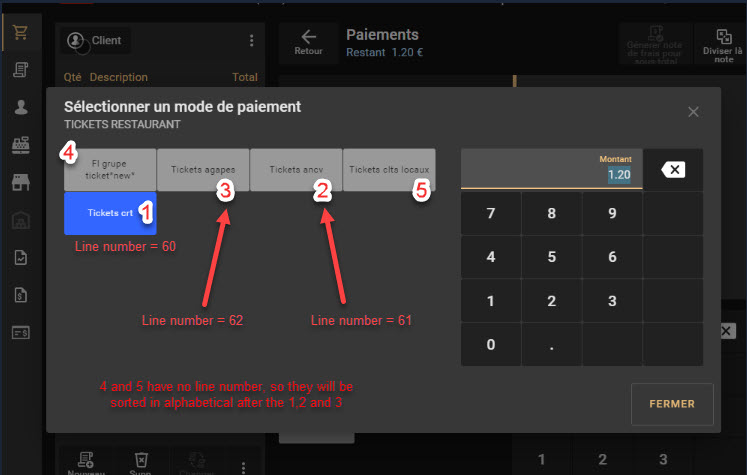Image resolution: width=747 pixels, height=475 pixels.
Task: Open the shopping cart sidebar icon
Action: (x=20, y=32)
